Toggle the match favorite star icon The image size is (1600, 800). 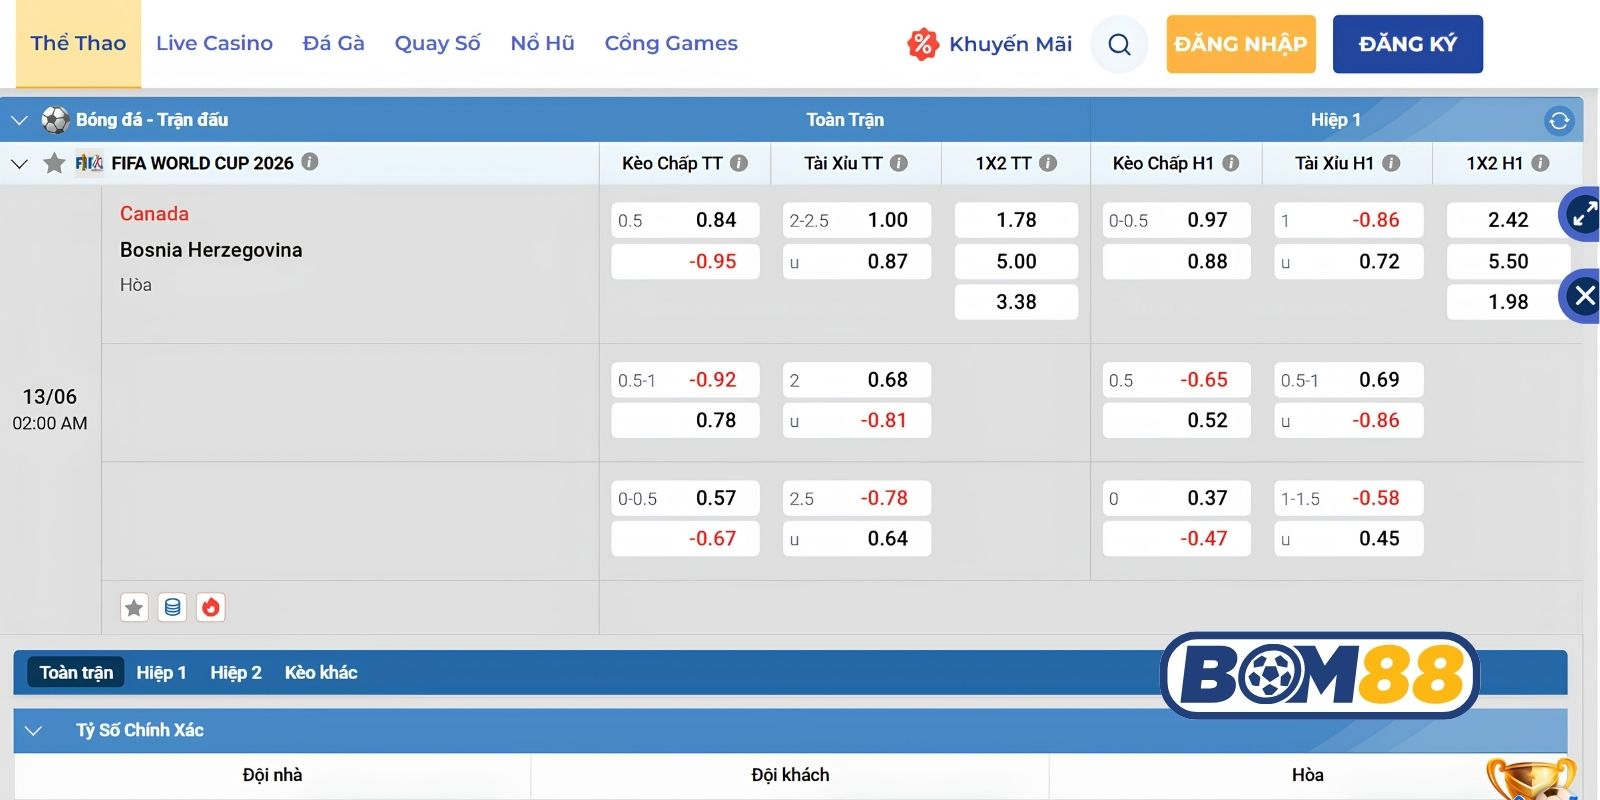(134, 607)
